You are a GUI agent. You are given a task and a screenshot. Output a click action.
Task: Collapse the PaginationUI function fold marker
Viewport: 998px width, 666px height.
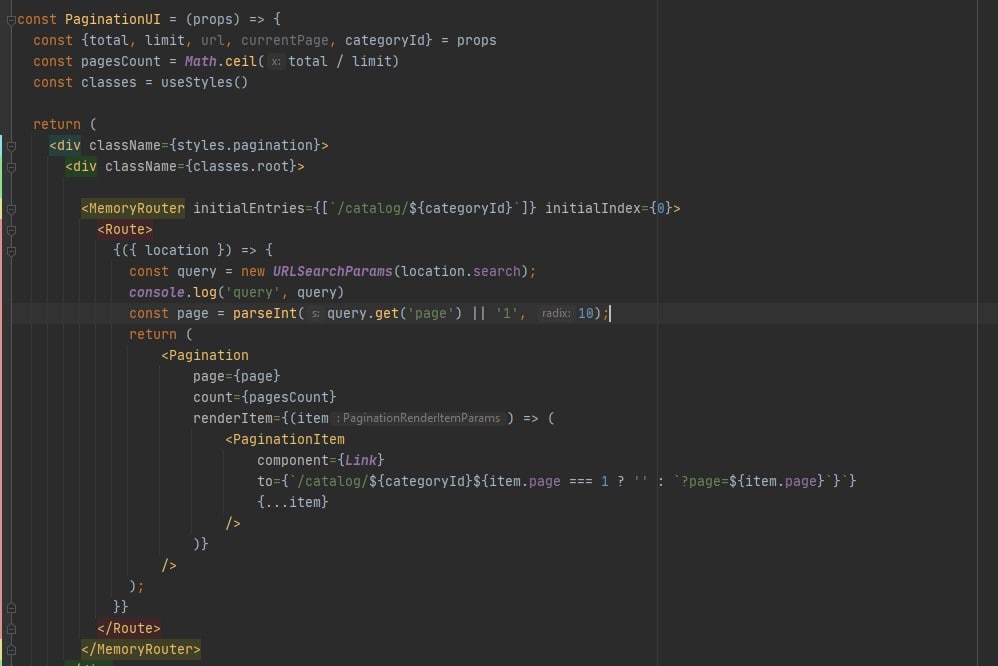point(11,20)
